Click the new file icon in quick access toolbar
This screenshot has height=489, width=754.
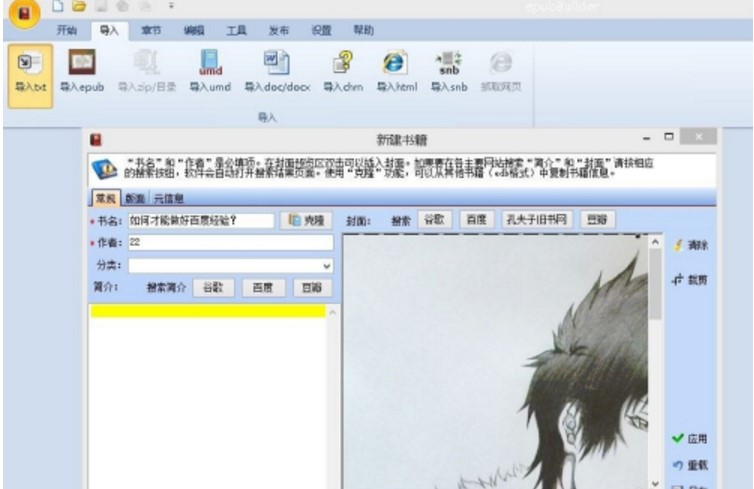pyautogui.click(x=58, y=6)
